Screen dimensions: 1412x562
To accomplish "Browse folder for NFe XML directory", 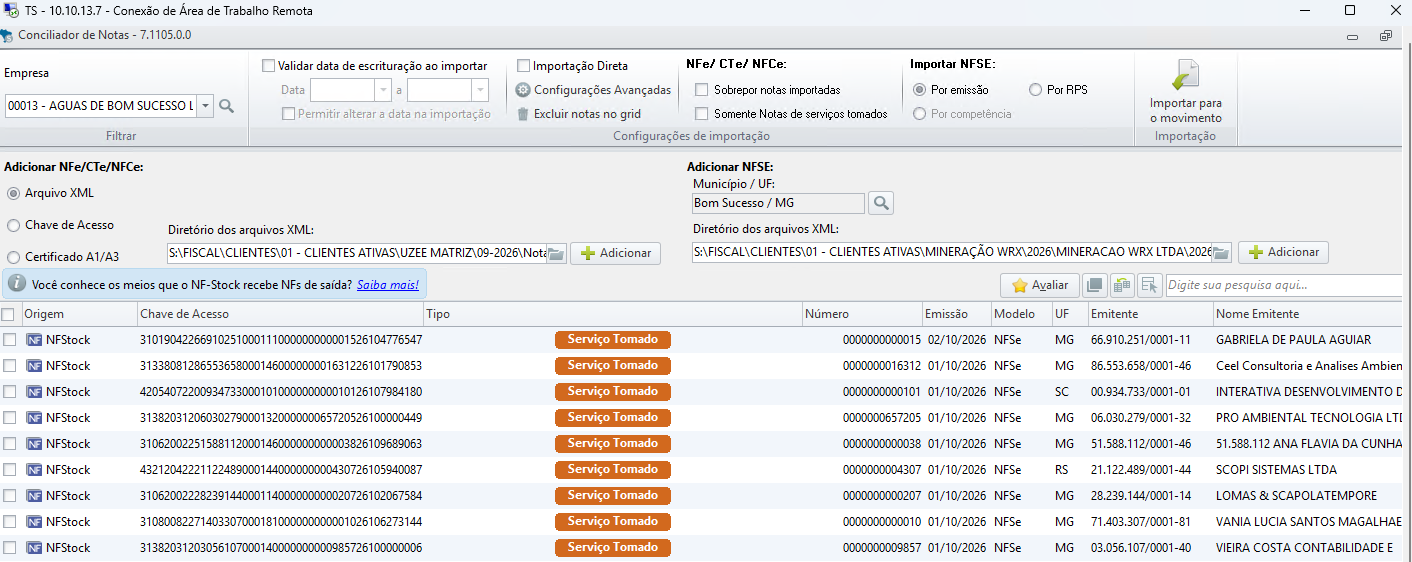I will click(x=557, y=253).
